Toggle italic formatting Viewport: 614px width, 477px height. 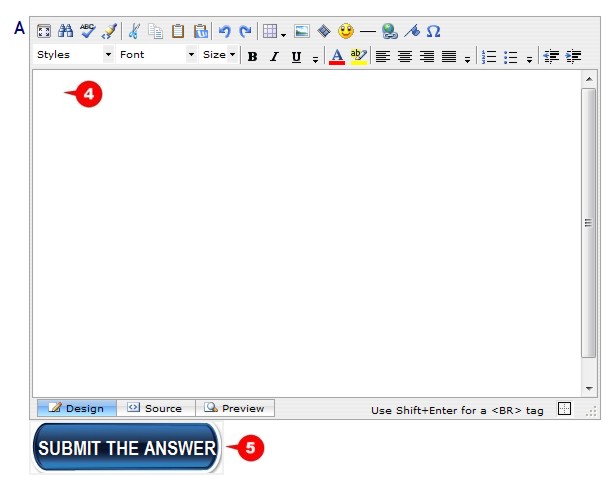point(274,57)
